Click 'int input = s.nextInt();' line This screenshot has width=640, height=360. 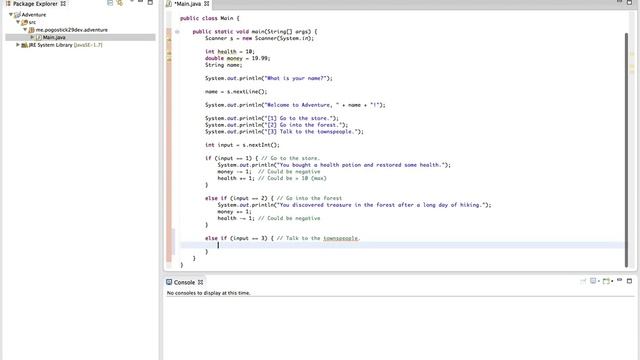242,145
